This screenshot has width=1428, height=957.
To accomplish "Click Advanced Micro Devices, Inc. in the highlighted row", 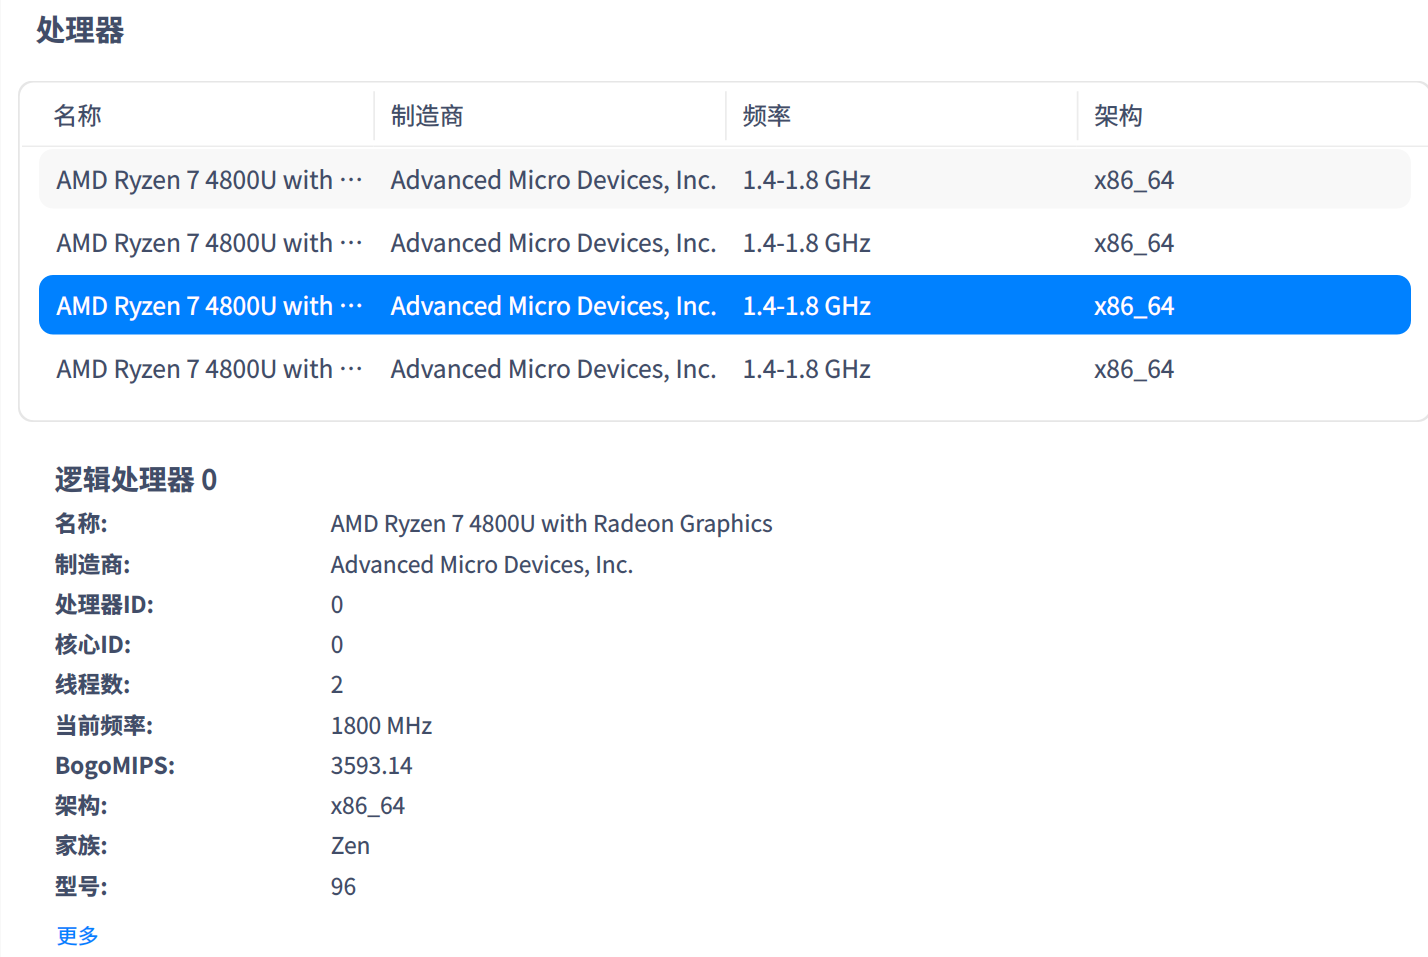I will [553, 306].
